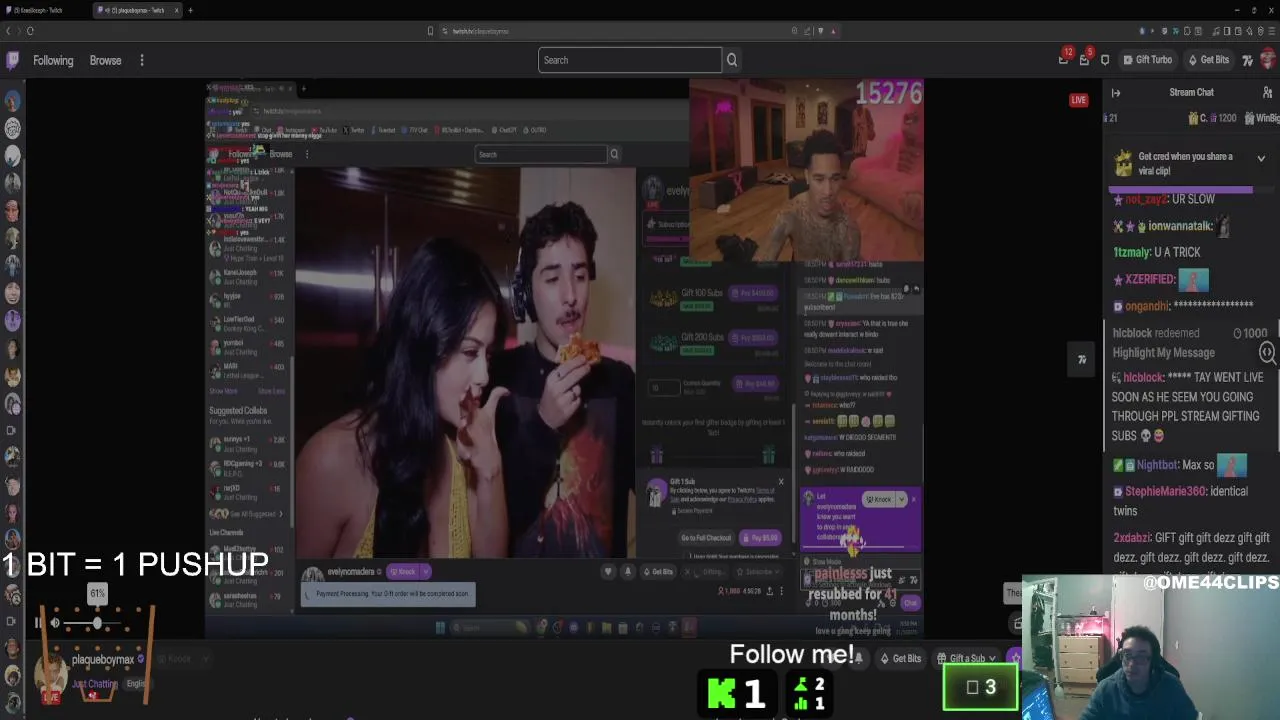
Task: Adjust the volume slider at 61%
Action: point(97,623)
